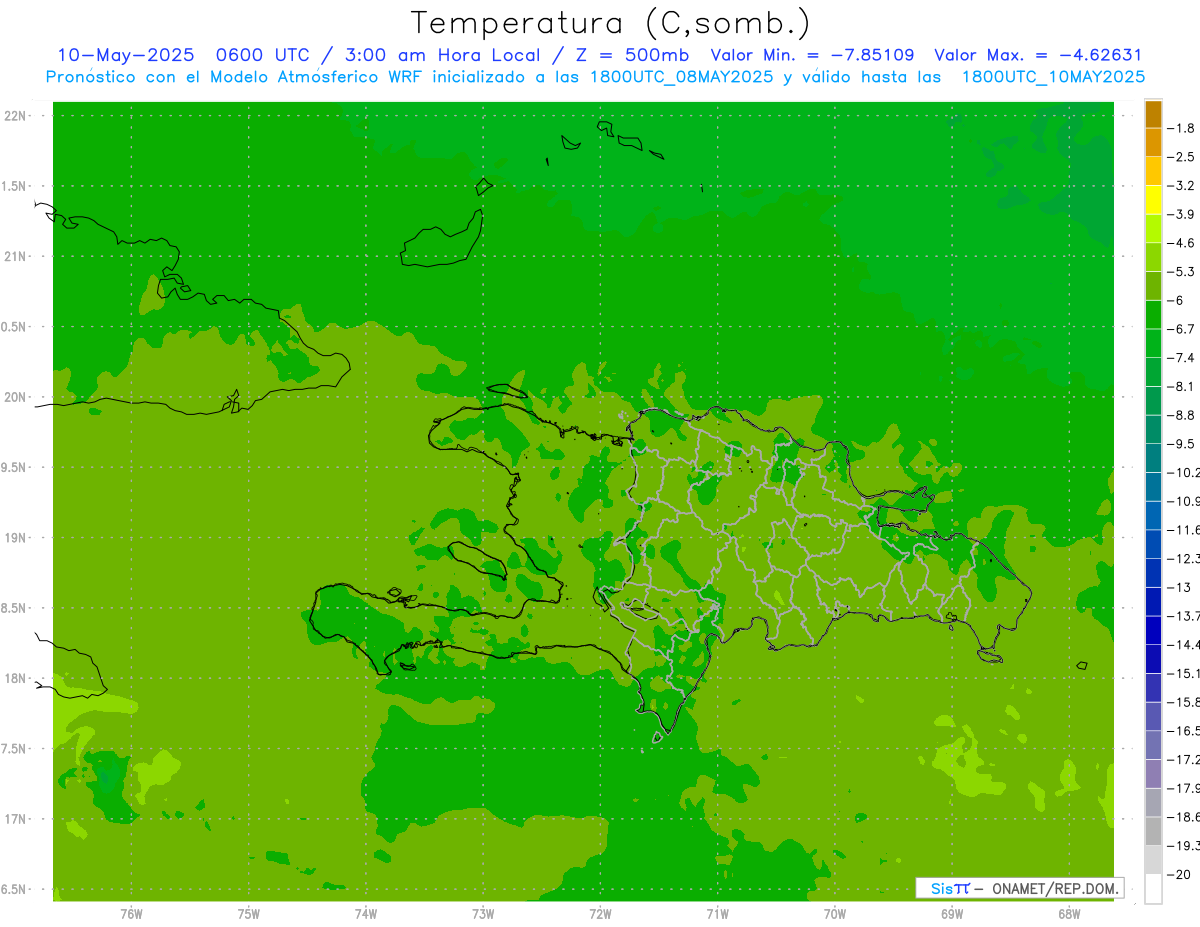Click the white swatch below the -20 label
Viewport: 1200px width, 927px height.
[1153, 888]
